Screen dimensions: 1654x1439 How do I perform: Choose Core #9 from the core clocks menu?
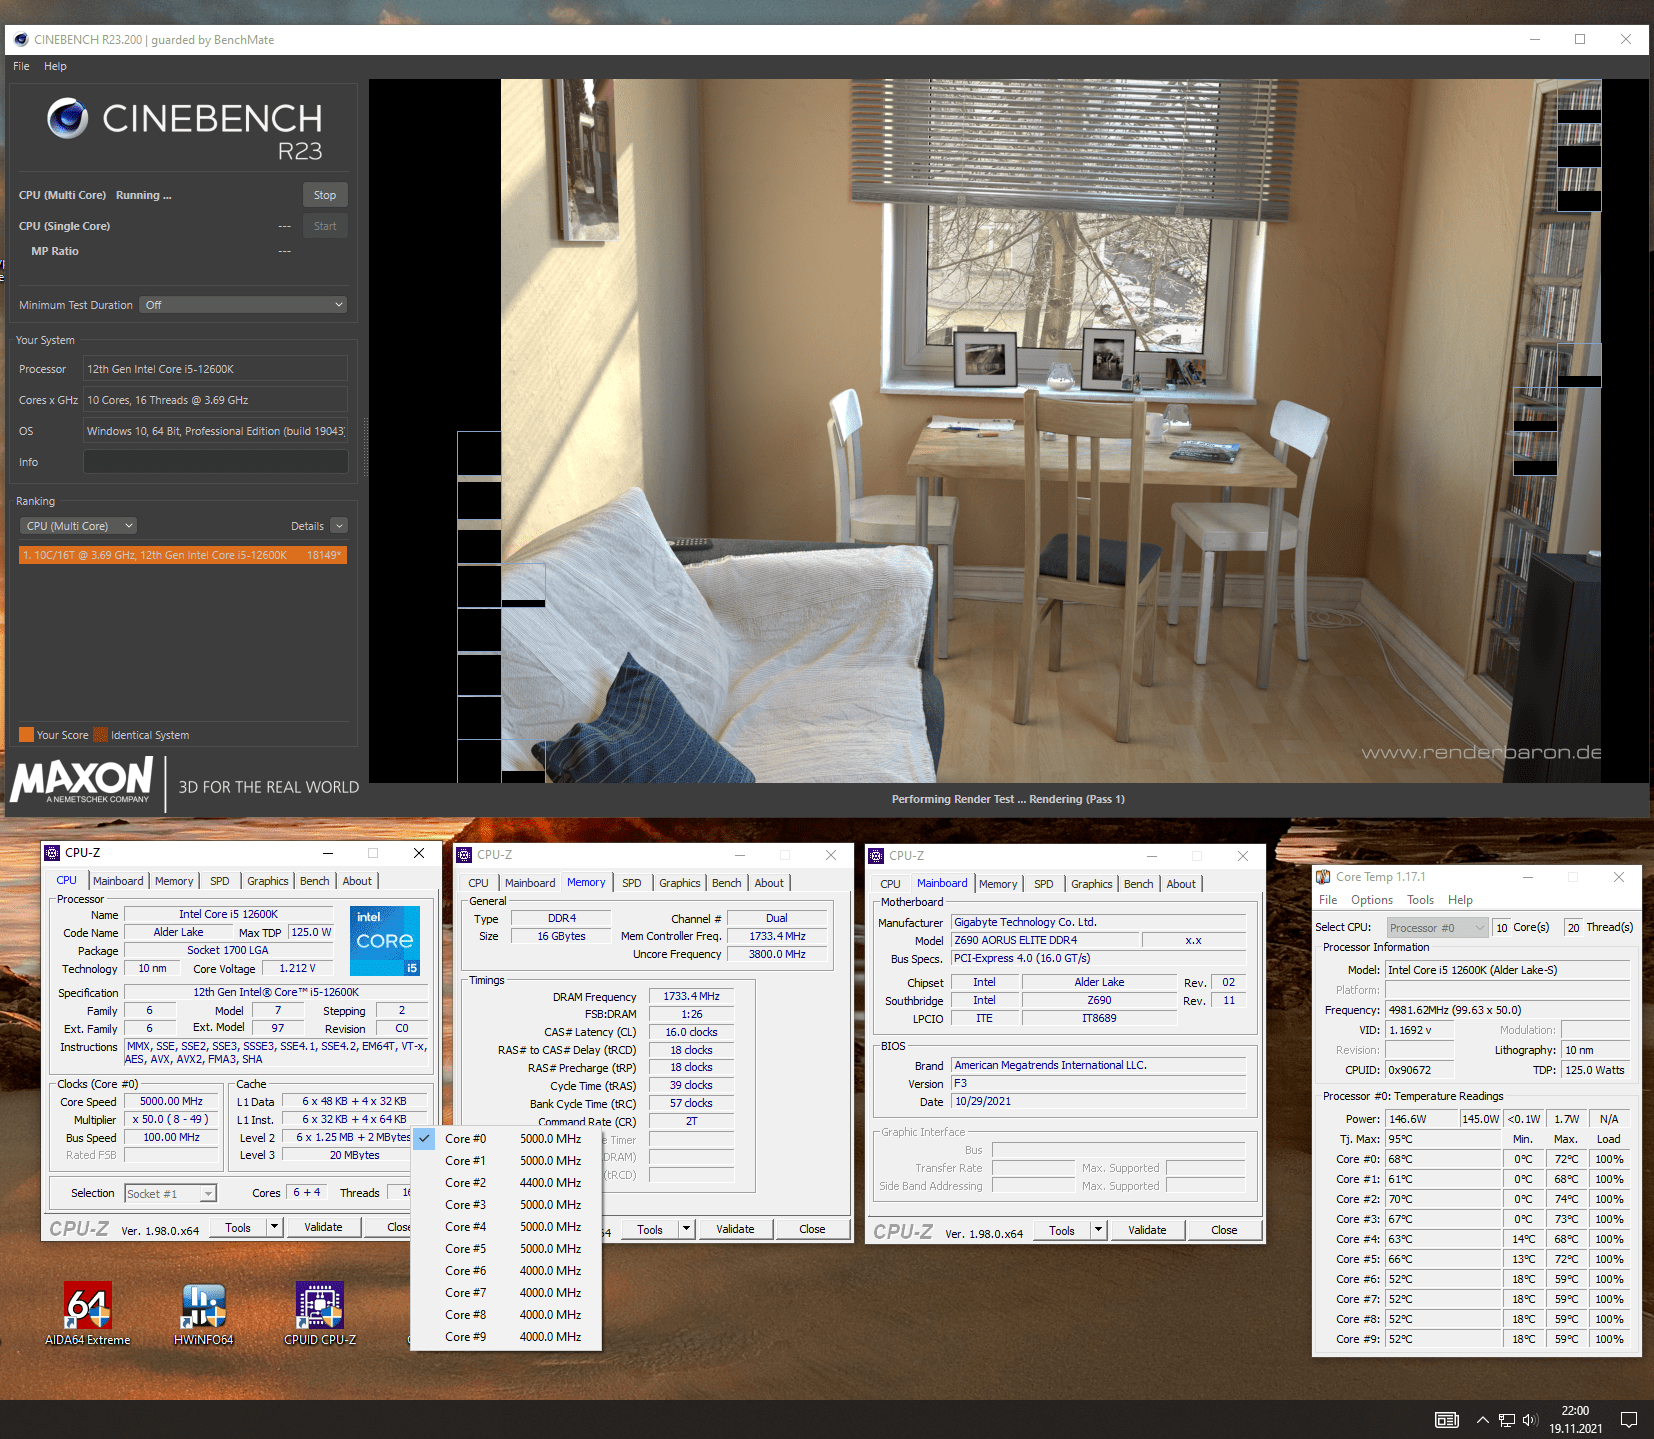coord(506,1337)
